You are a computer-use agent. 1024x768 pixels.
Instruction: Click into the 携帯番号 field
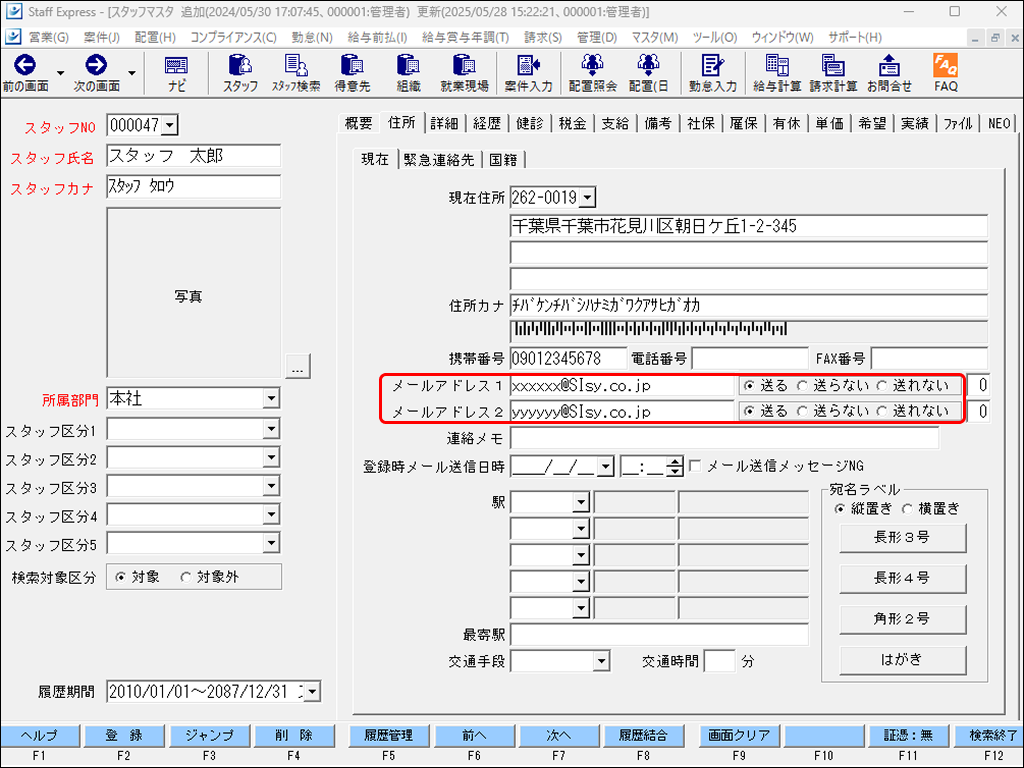pos(568,358)
